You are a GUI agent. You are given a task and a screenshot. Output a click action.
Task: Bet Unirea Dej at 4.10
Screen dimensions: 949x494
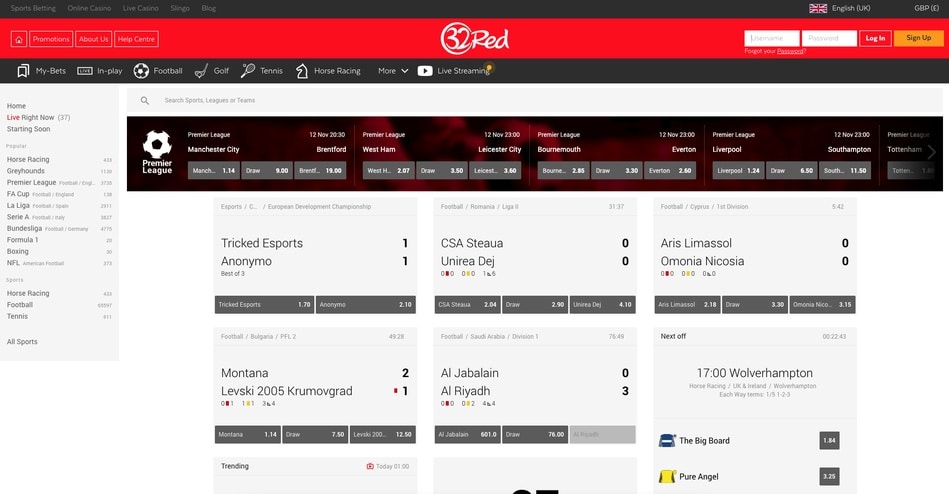click(x=603, y=305)
